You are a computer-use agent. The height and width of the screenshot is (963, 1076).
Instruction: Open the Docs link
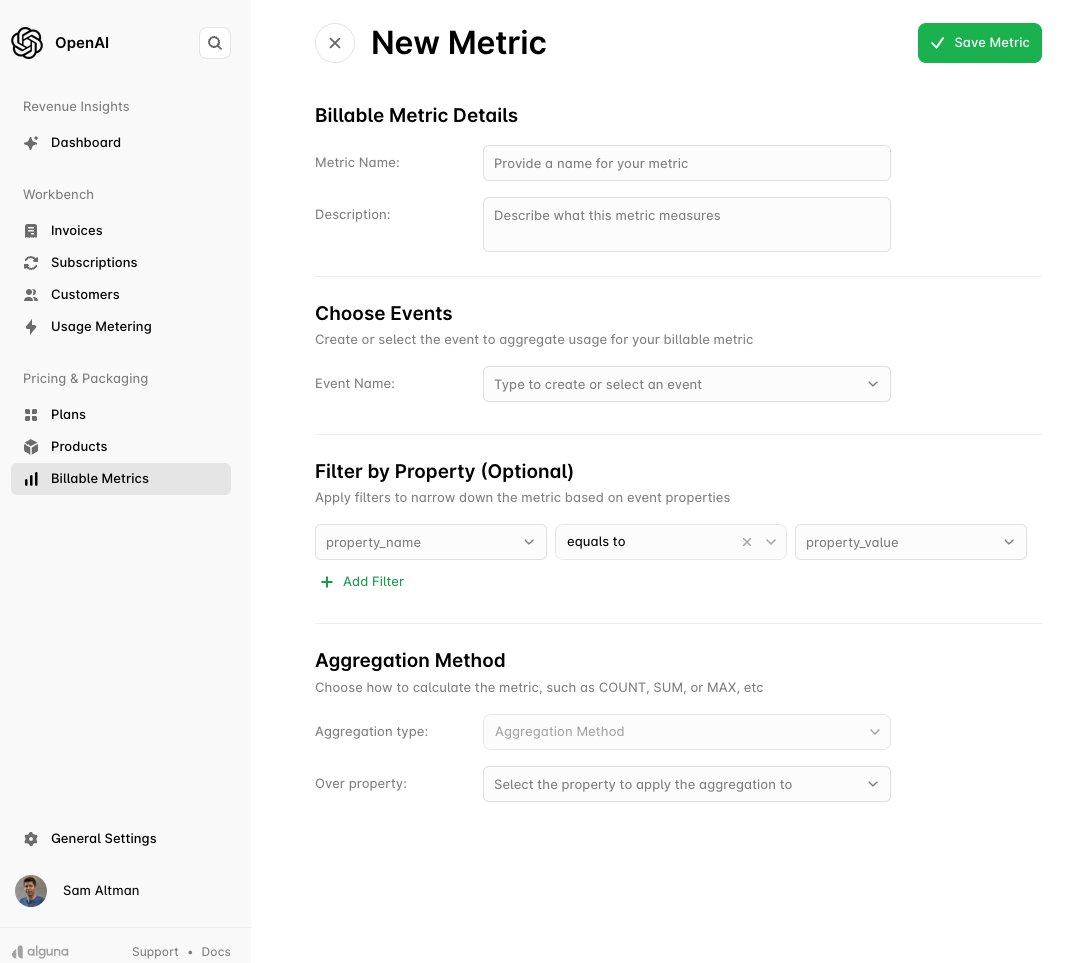tap(215, 952)
